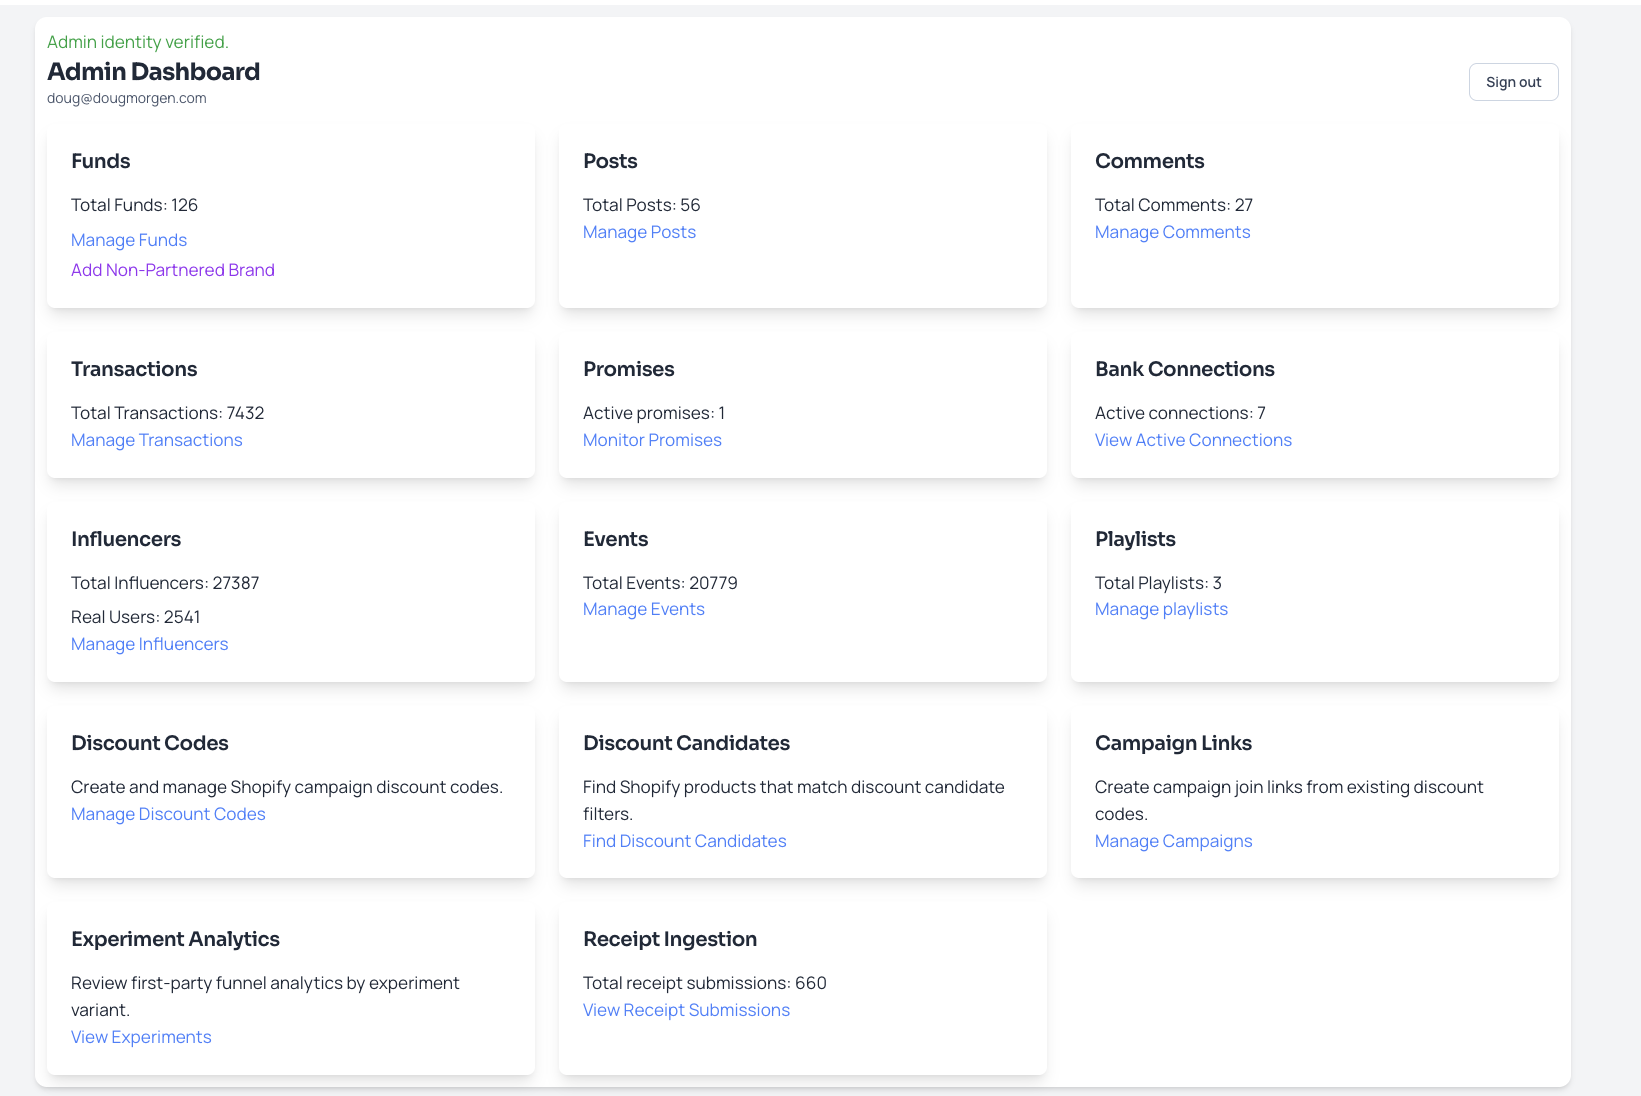Open Monitor Promises link

(652, 440)
